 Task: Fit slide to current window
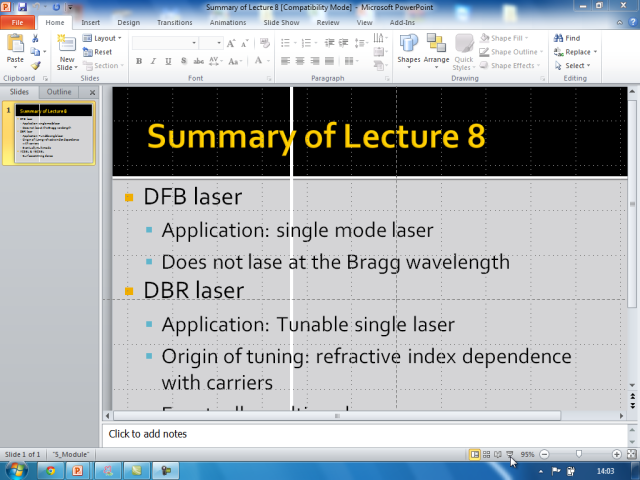tap(631, 454)
